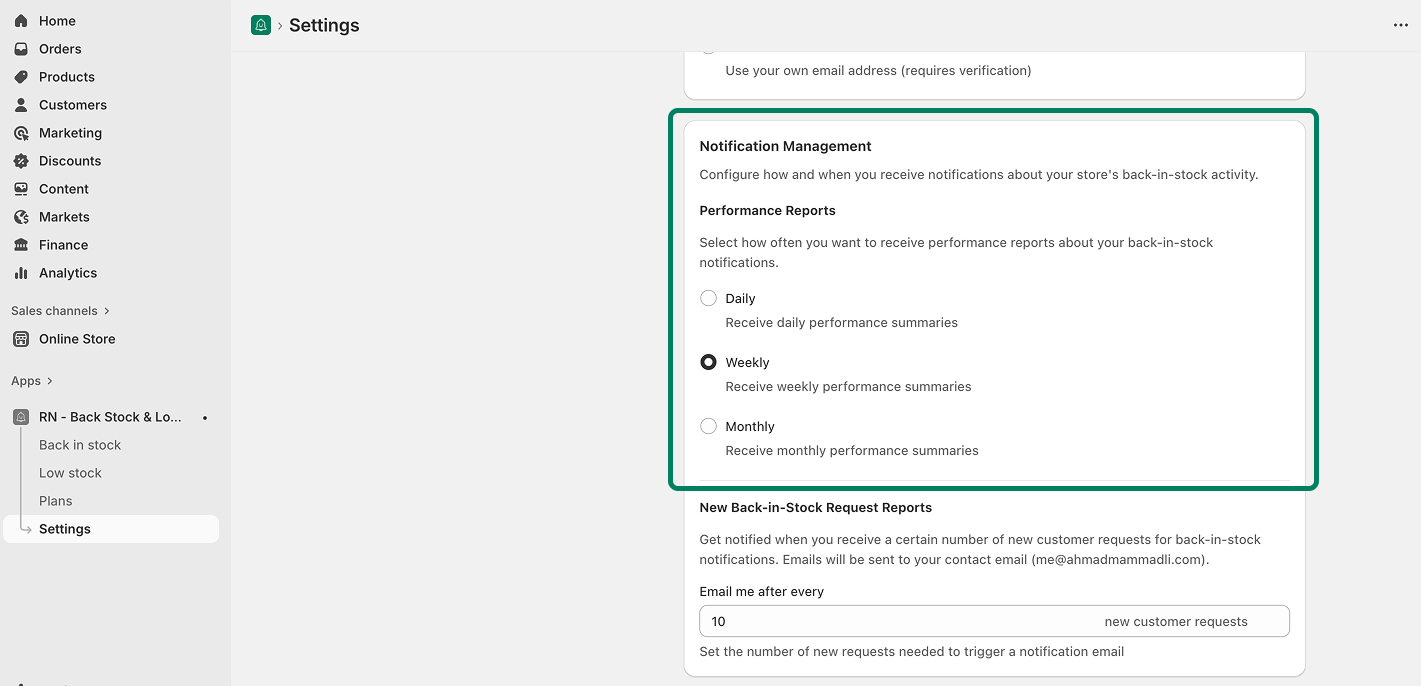Screen dimensions: 1421x686
Task: Open the three-dot more actions menu
Action: (x=1400, y=26)
